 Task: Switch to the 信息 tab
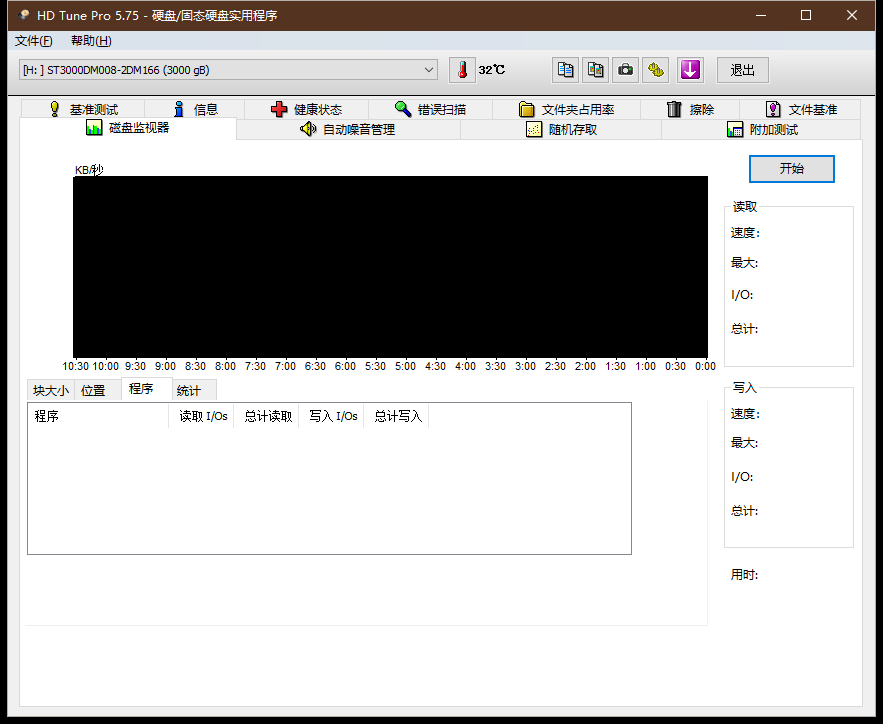click(195, 109)
